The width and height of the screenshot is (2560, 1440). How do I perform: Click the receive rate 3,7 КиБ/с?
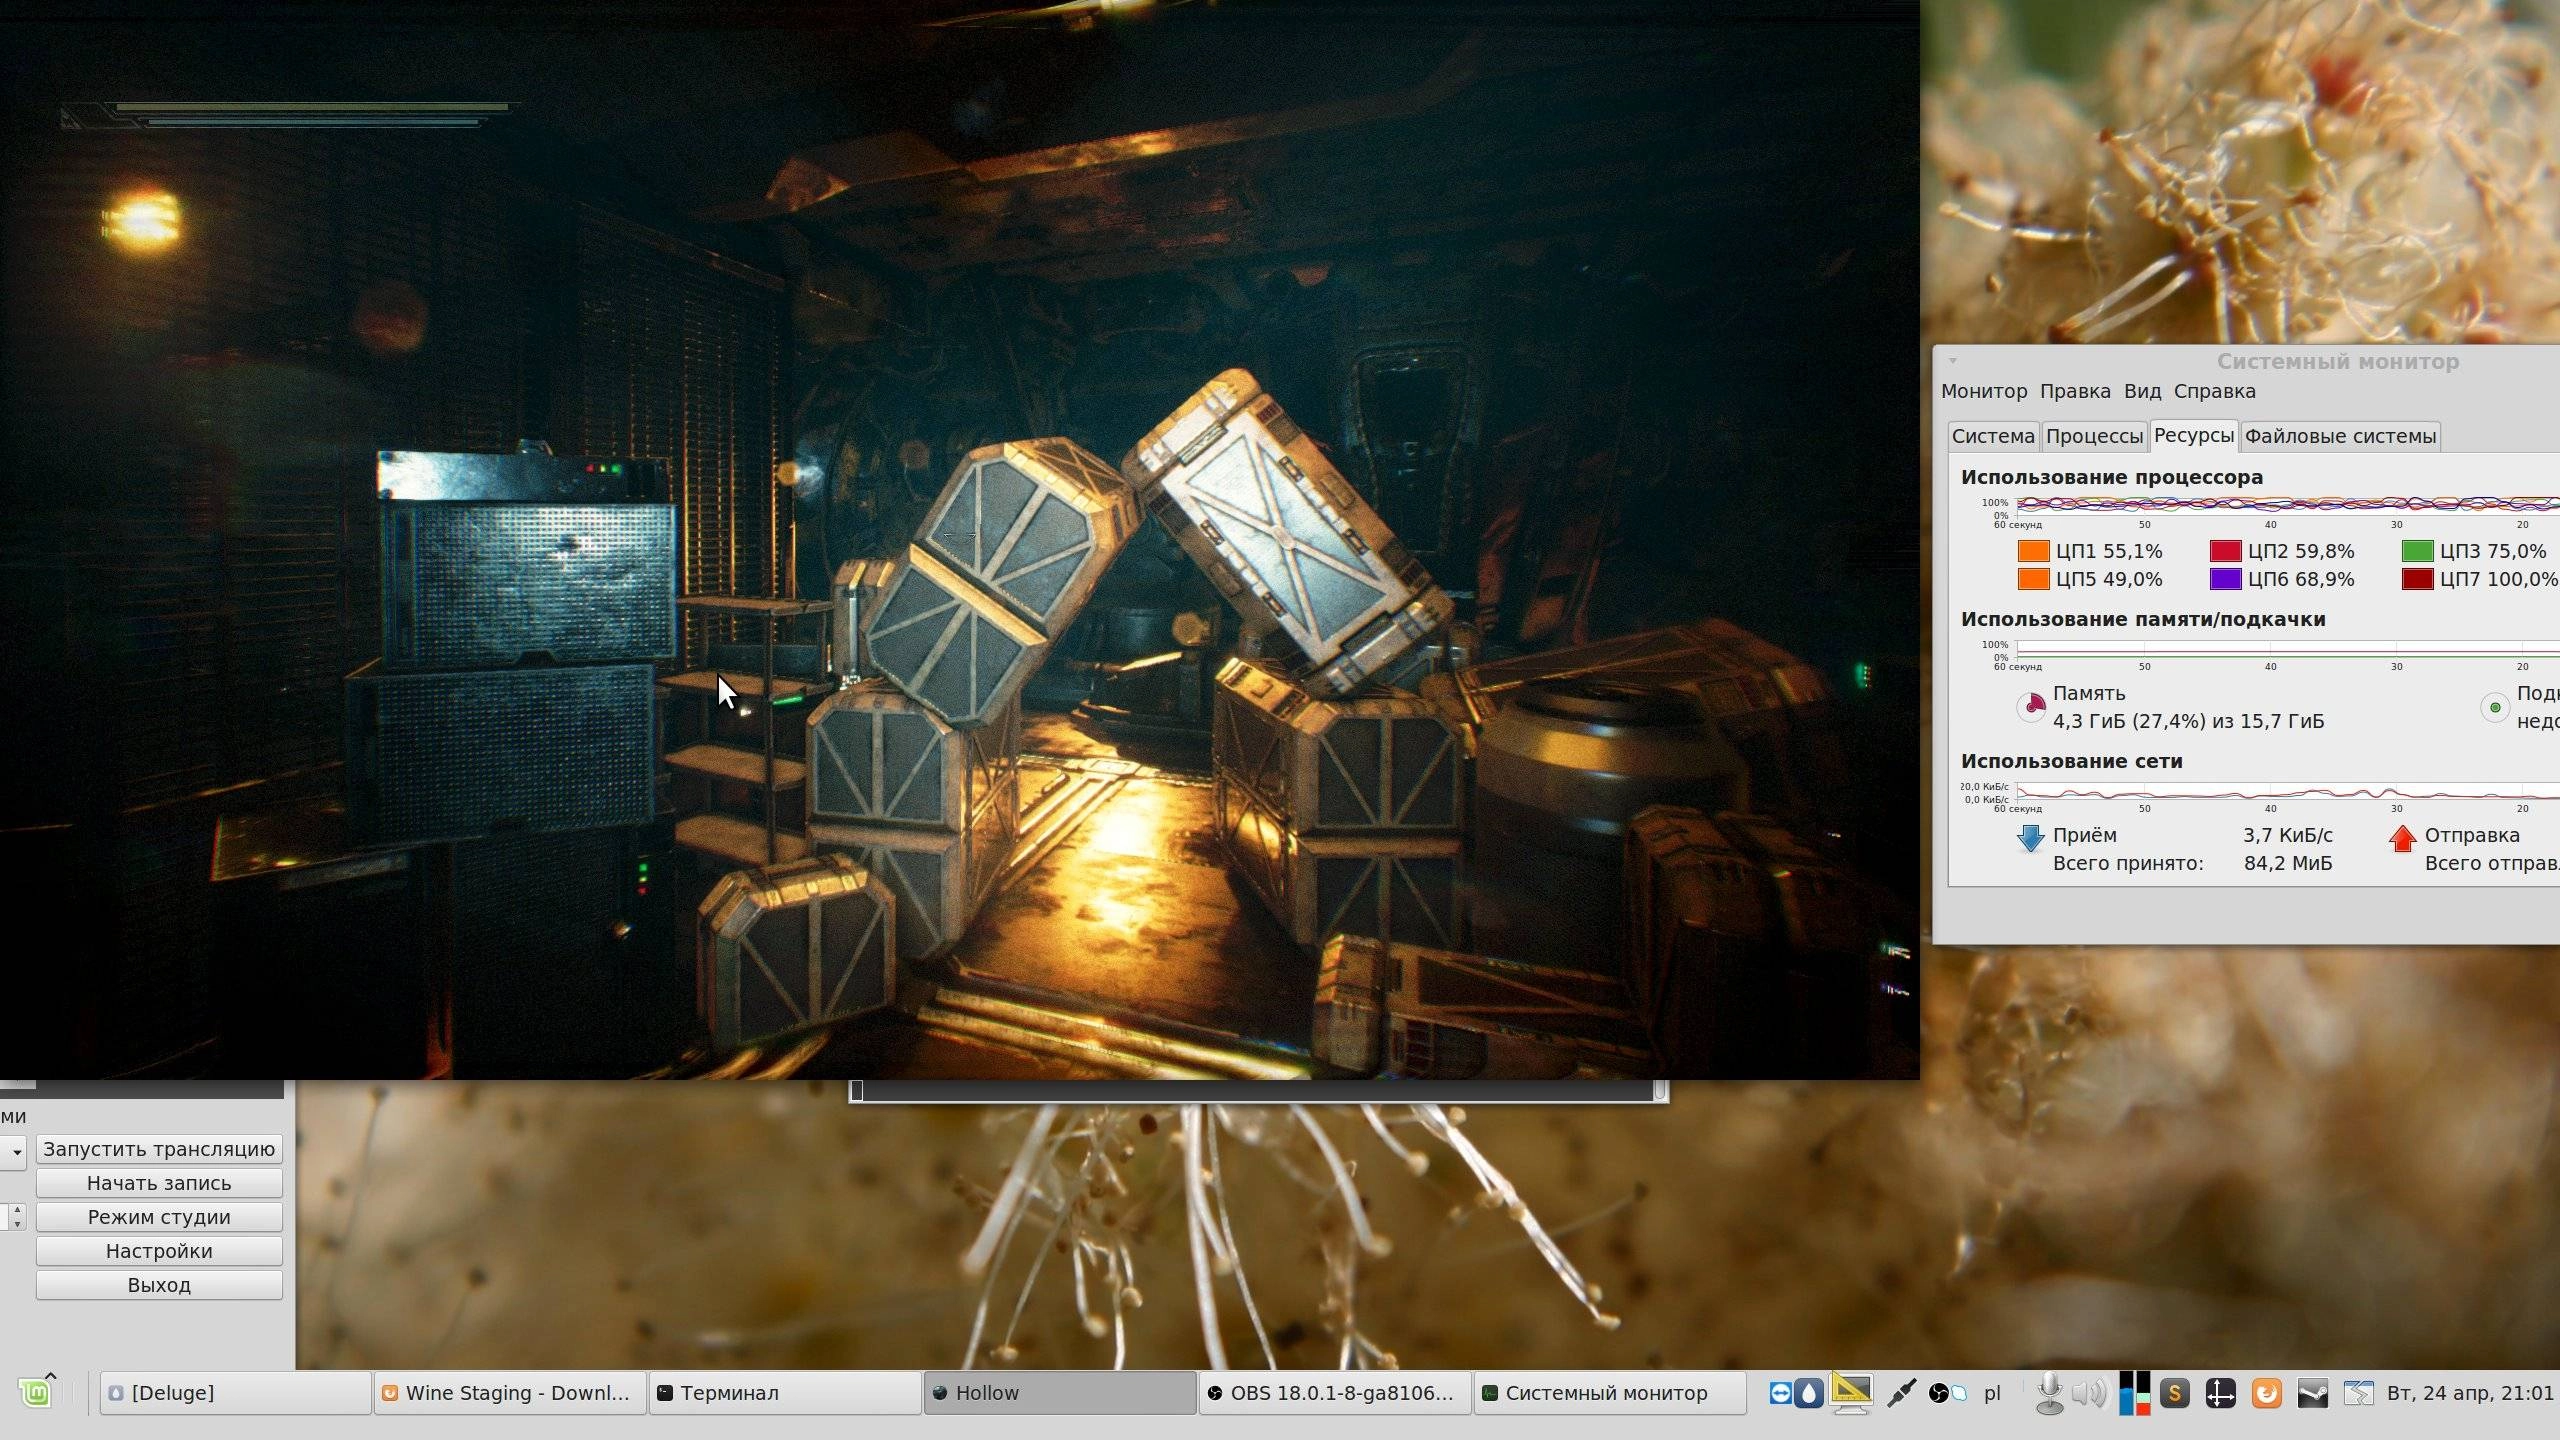click(x=2287, y=835)
